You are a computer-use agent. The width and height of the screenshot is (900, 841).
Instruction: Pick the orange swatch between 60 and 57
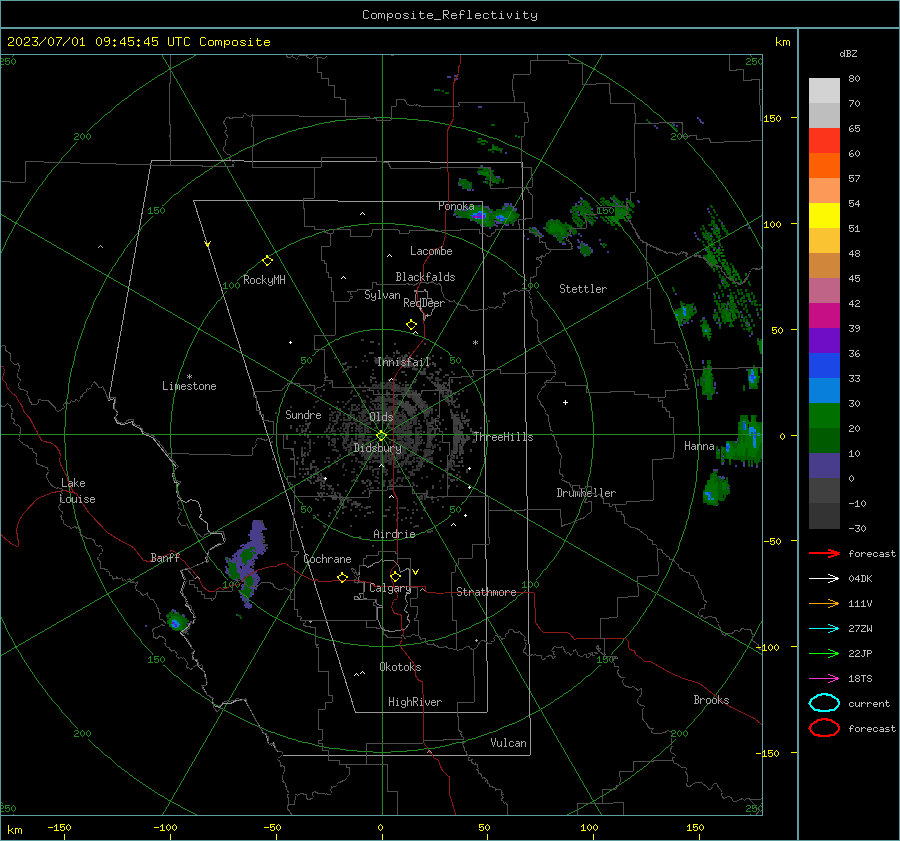click(824, 165)
